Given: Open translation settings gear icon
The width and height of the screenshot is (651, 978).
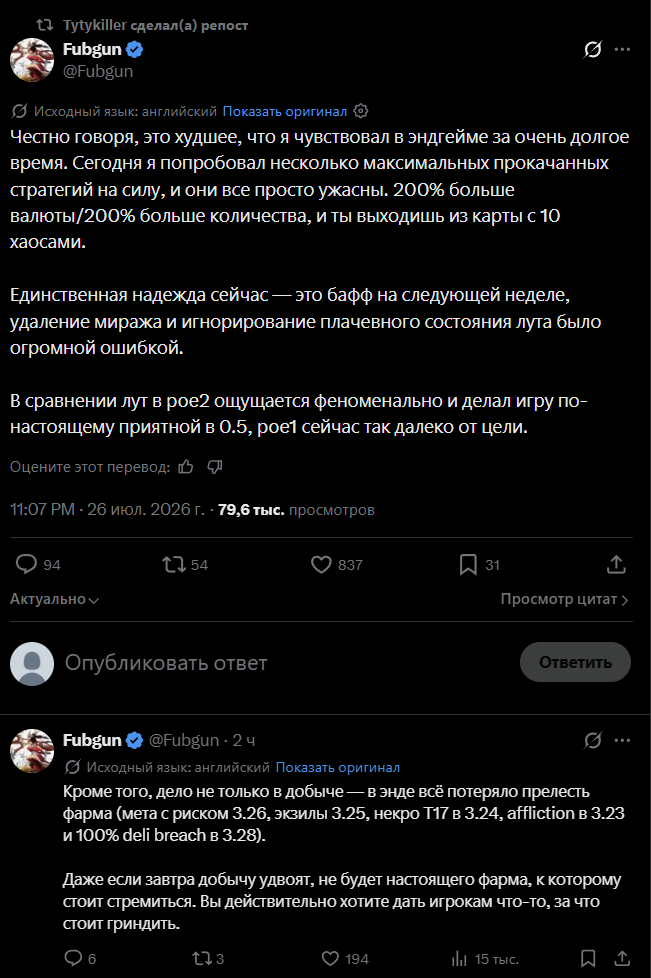Looking at the screenshot, I should point(360,111).
